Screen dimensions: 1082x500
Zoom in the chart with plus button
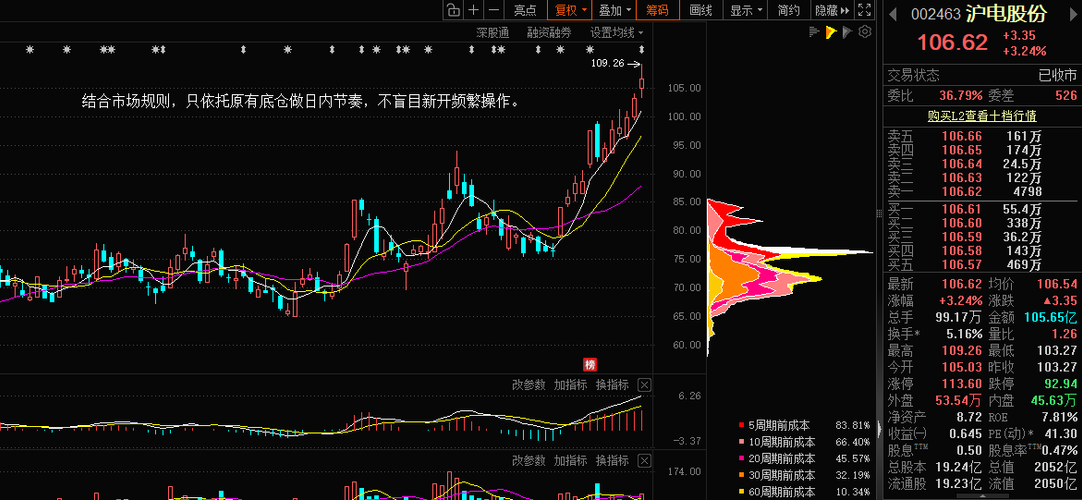tap(473, 10)
